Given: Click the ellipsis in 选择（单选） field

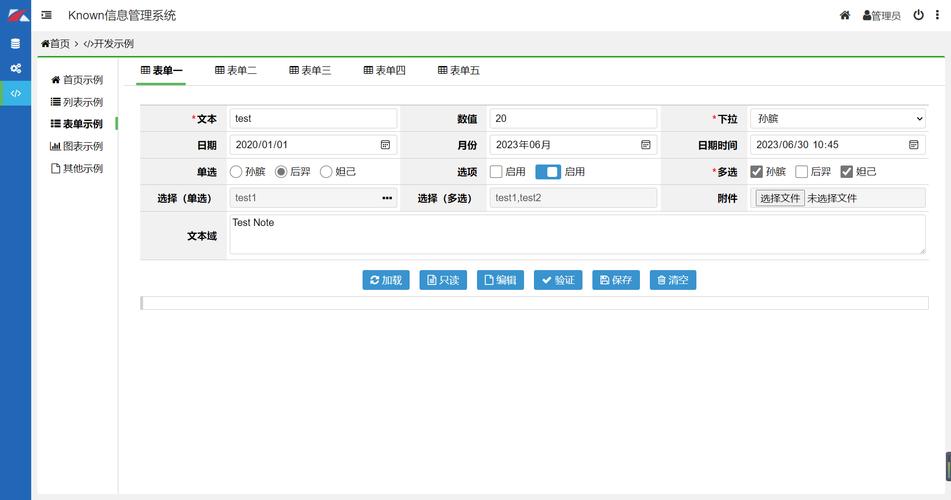Looking at the screenshot, I should pyautogui.click(x=387, y=198).
